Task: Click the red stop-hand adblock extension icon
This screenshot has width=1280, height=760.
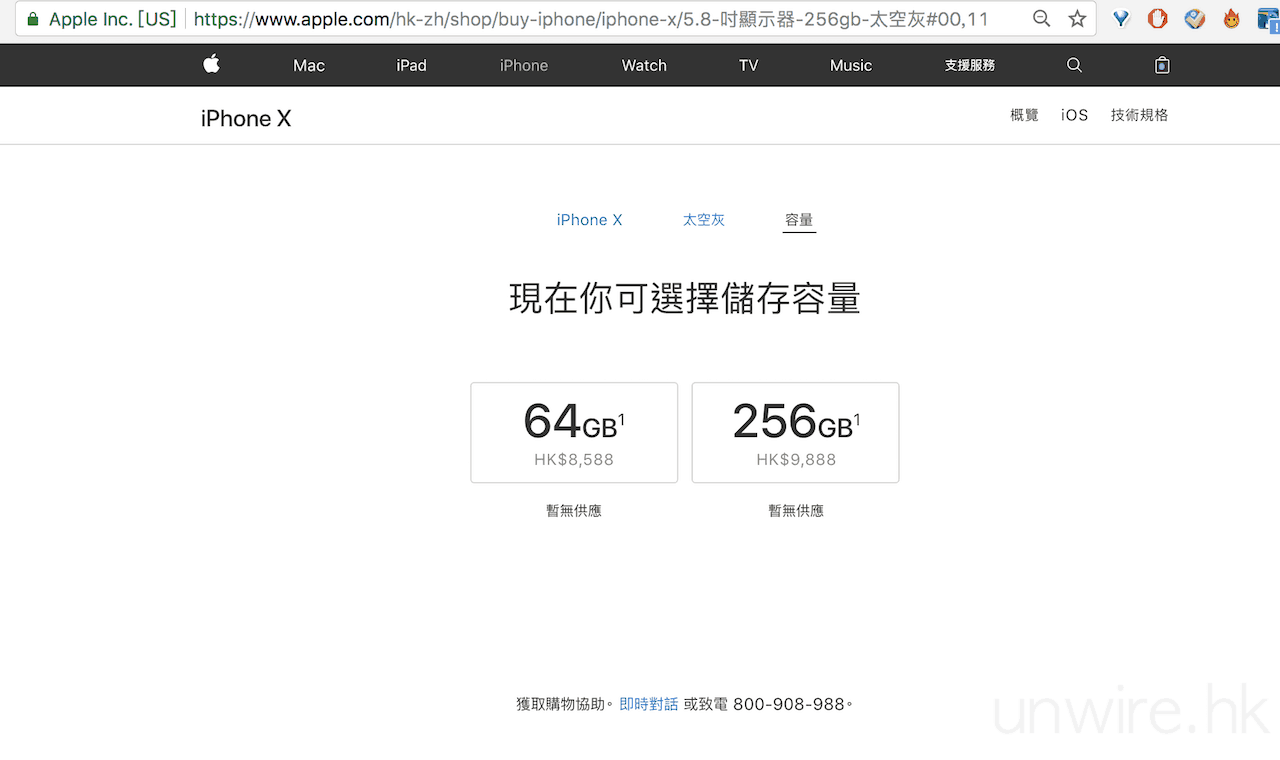Action: [x=1157, y=19]
